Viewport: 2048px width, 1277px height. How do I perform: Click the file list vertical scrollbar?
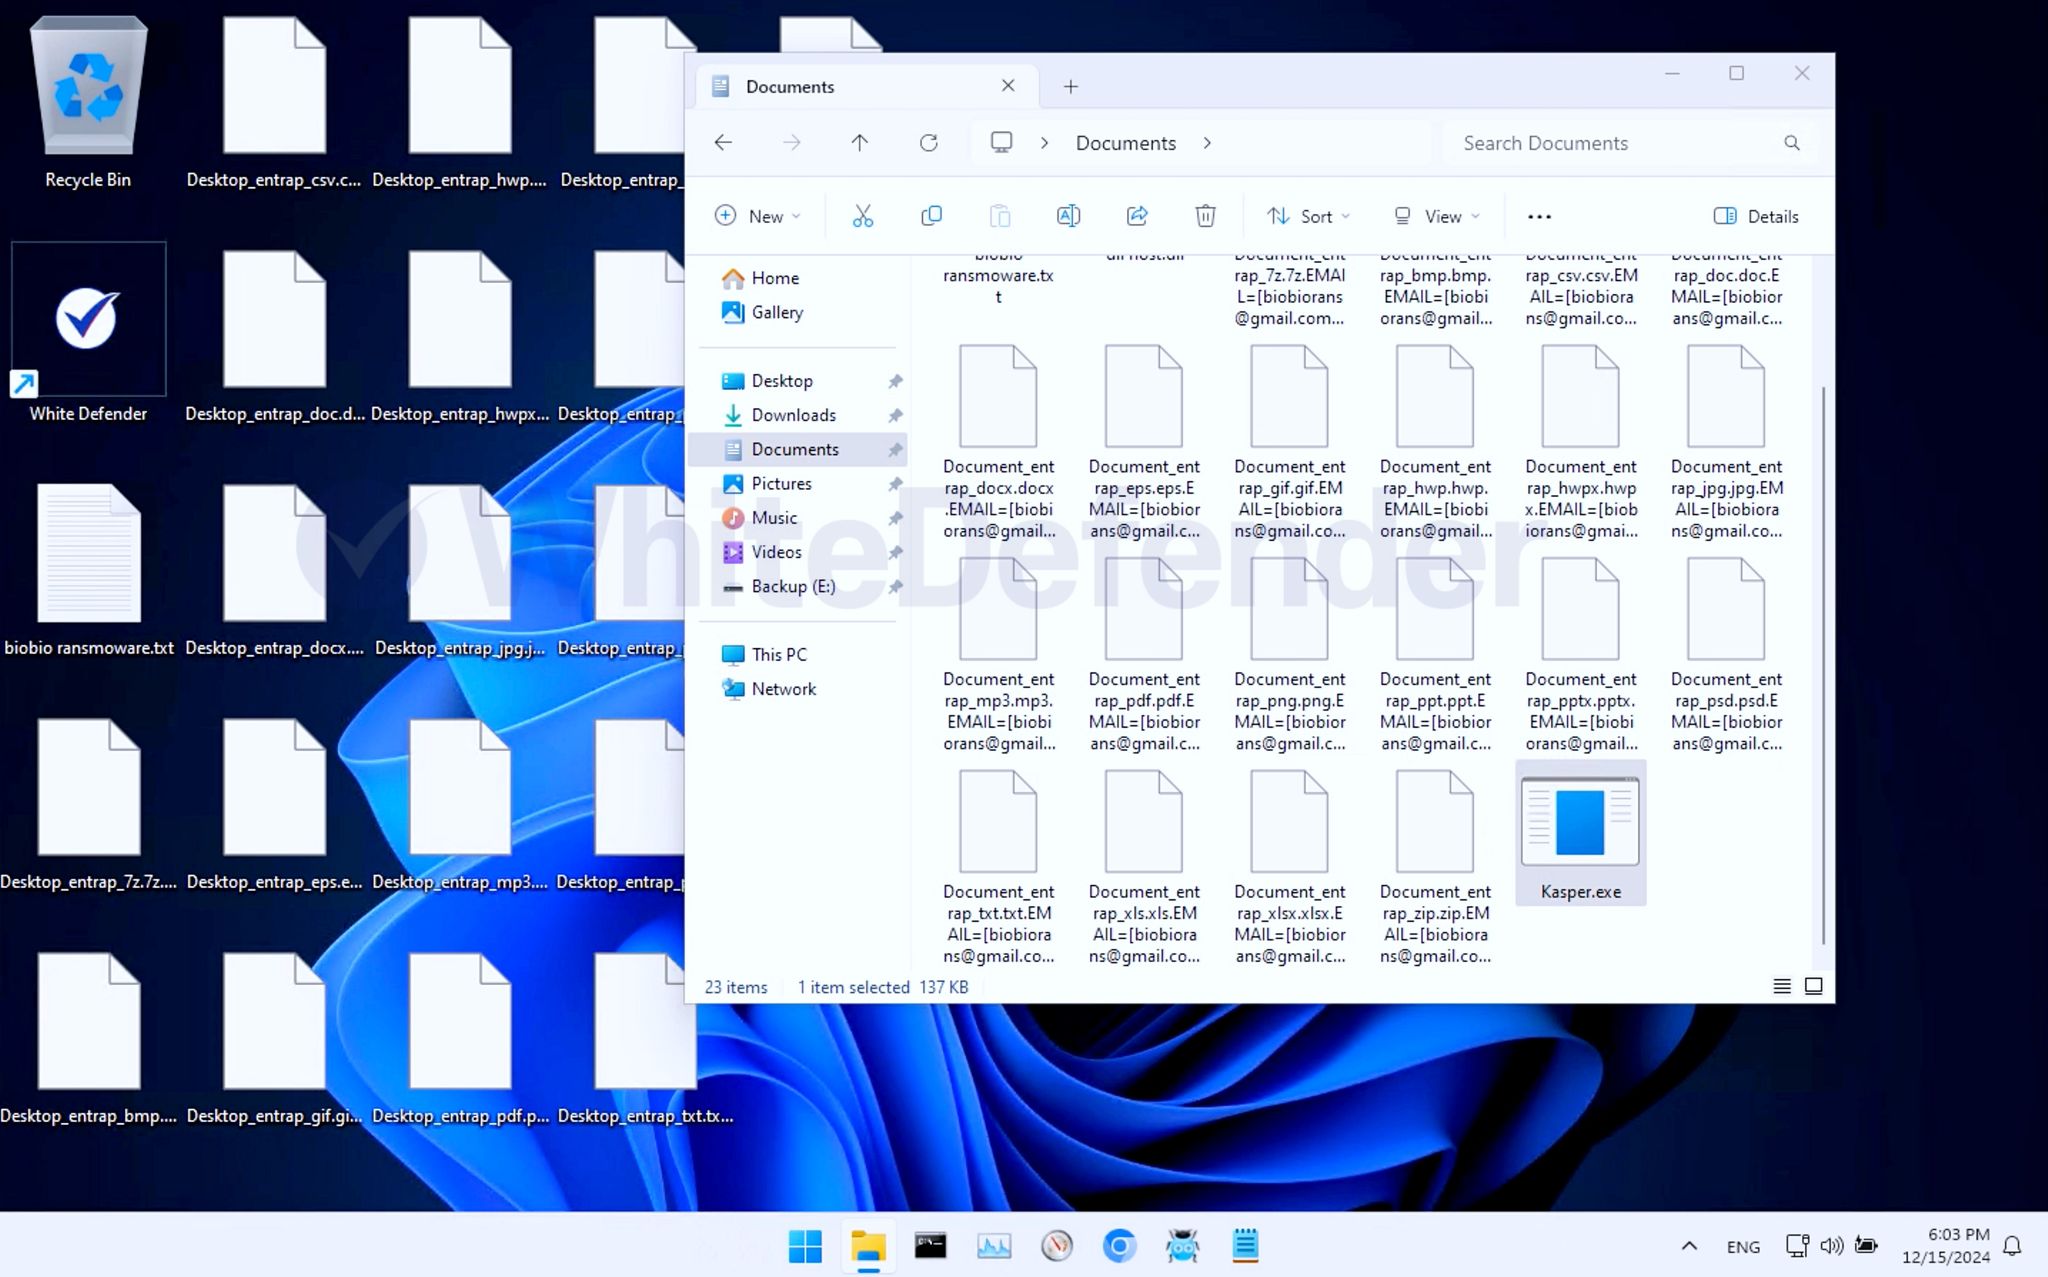(1824, 665)
